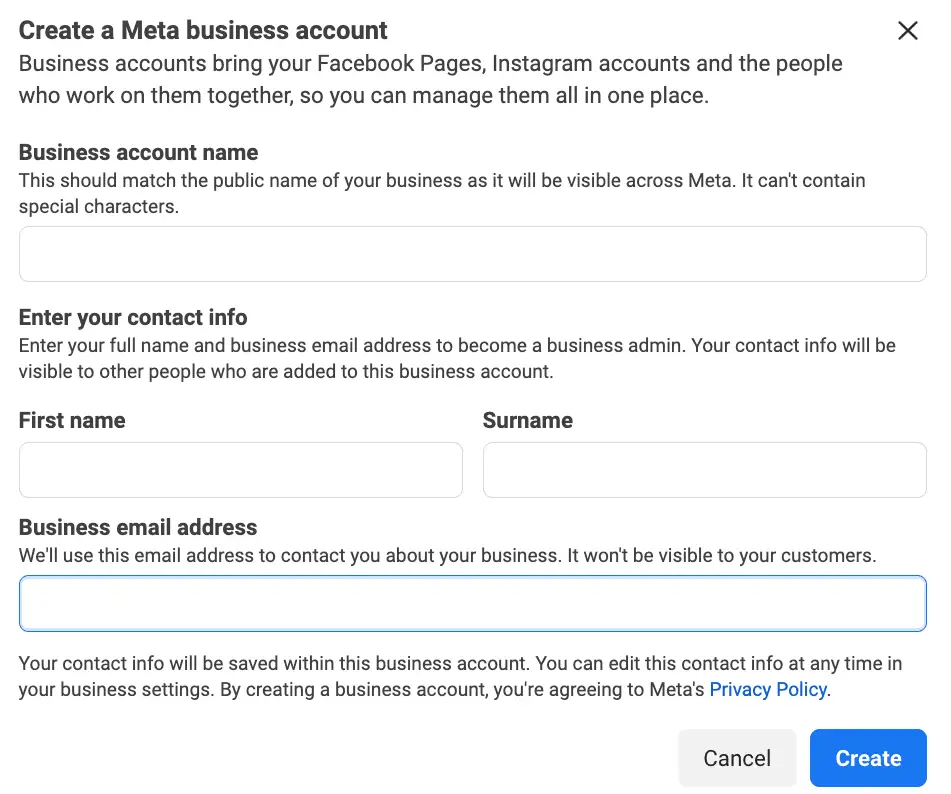Click the note about email visibility to customers
This screenshot has width=951, height=794.
click(x=447, y=556)
